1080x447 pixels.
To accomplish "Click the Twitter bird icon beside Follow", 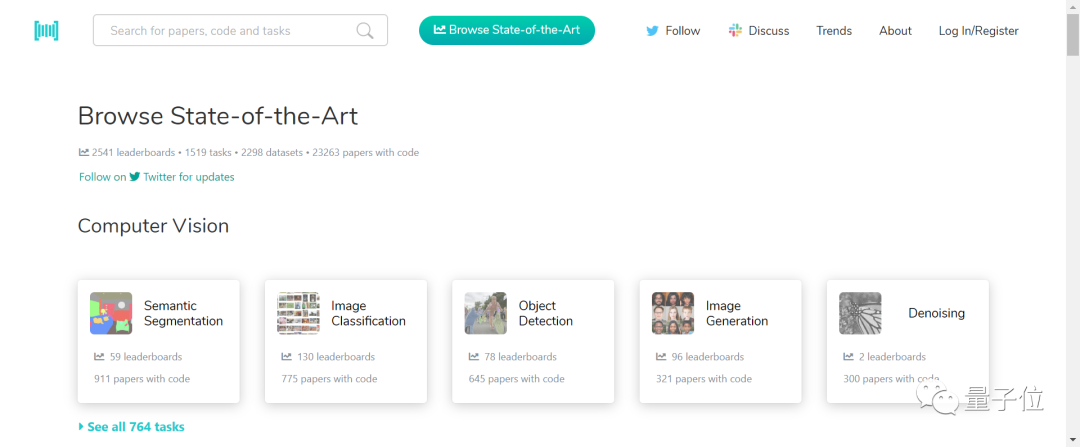I will pos(653,31).
